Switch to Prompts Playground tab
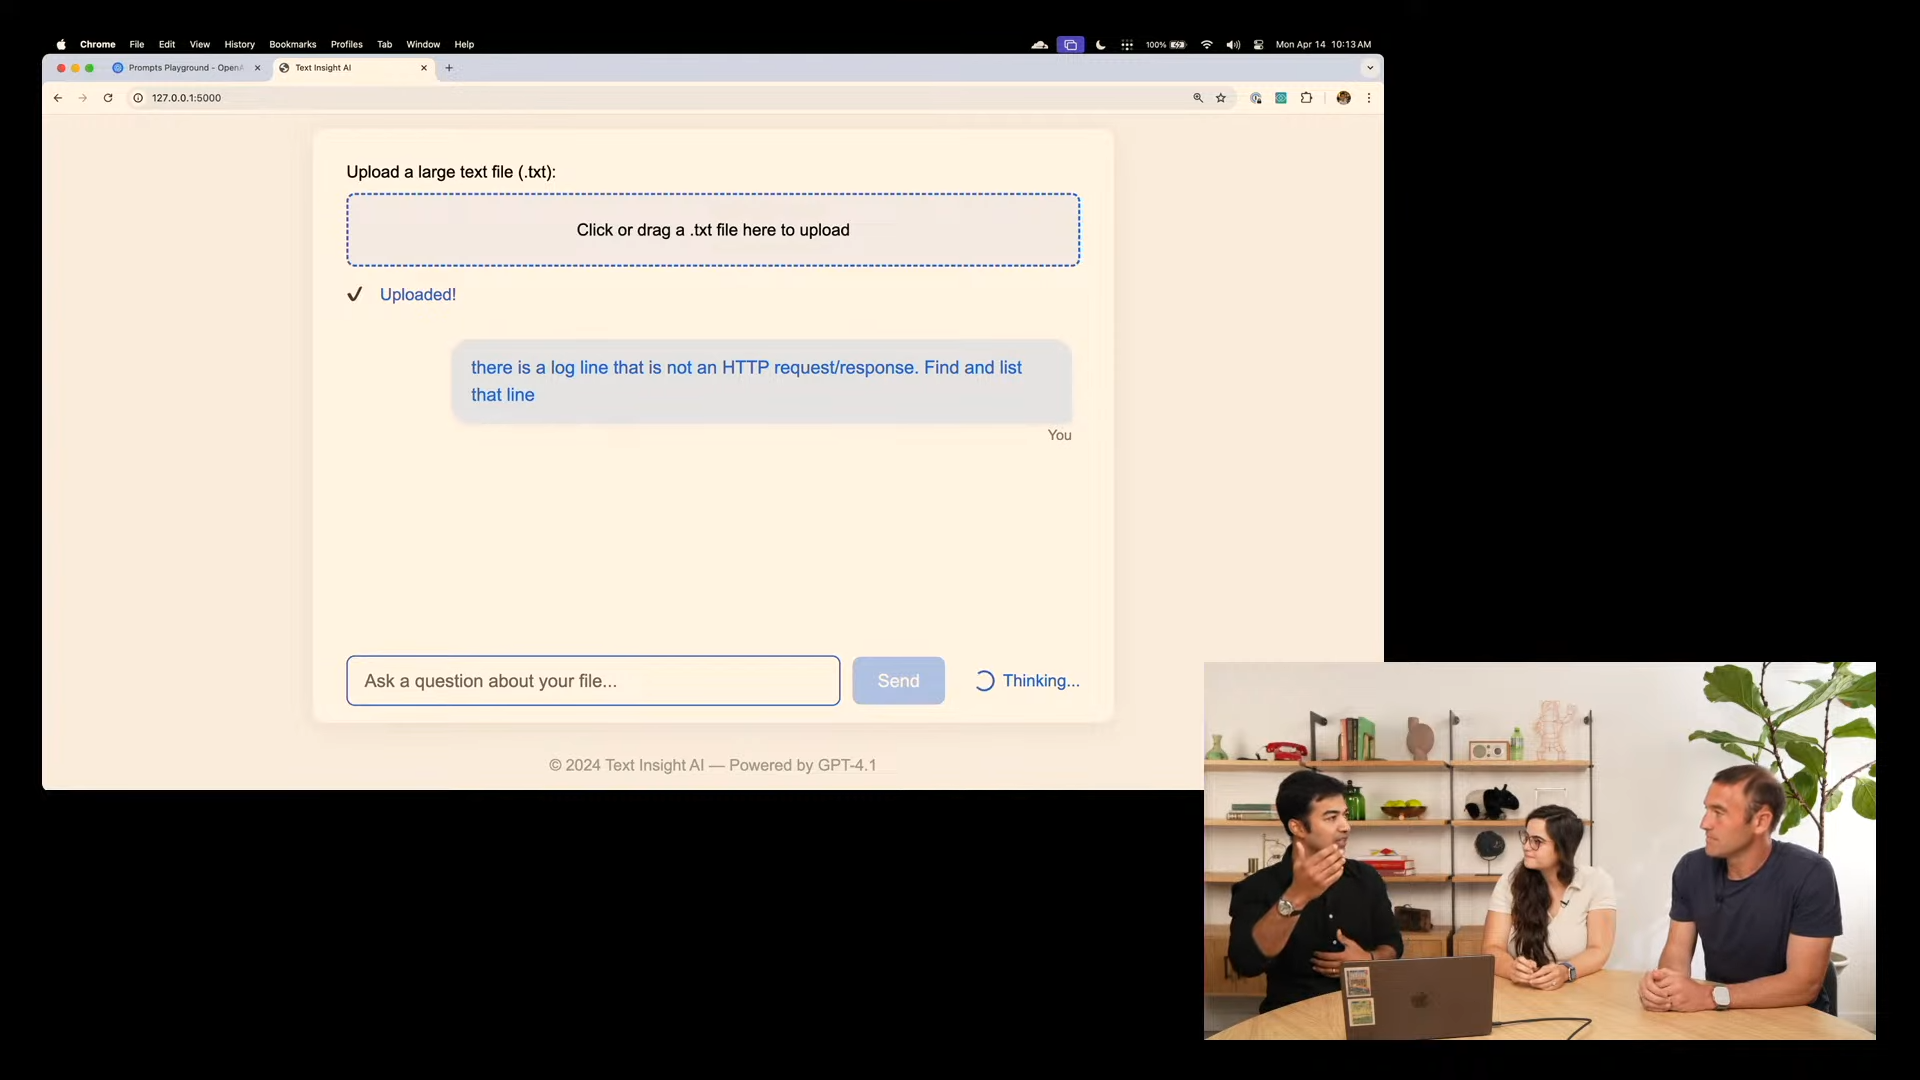Viewport: 1920px width, 1080px height. 184,68
